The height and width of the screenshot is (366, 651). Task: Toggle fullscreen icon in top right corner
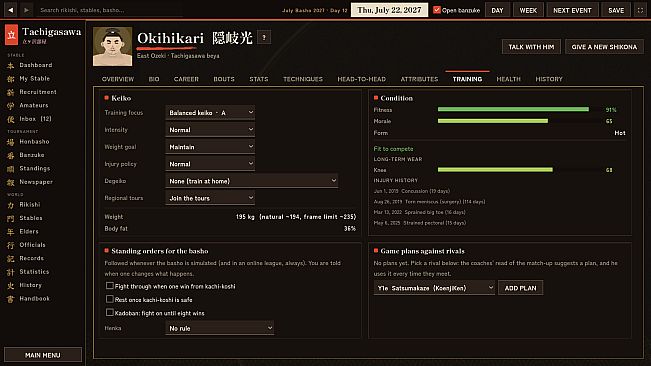pos(640,10)
